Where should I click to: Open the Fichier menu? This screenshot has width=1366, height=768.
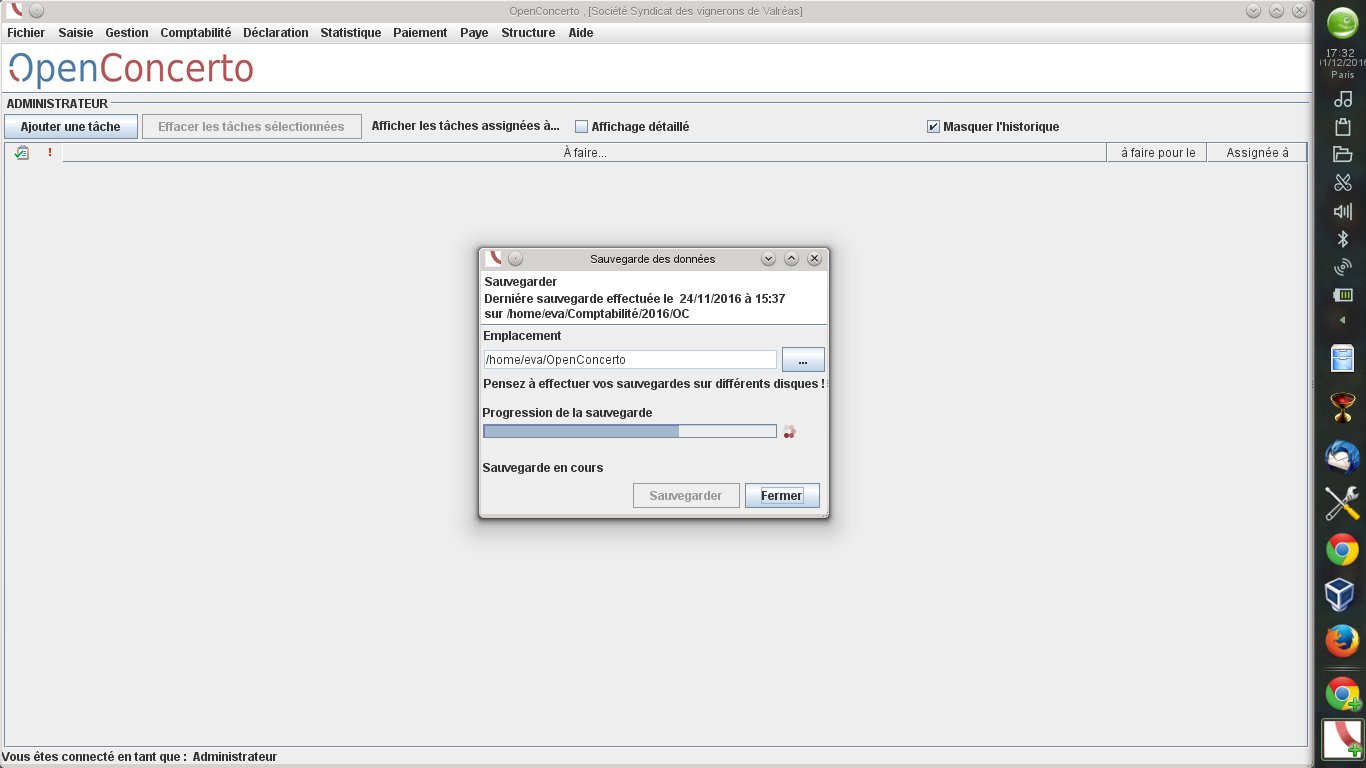coord(26,33)
